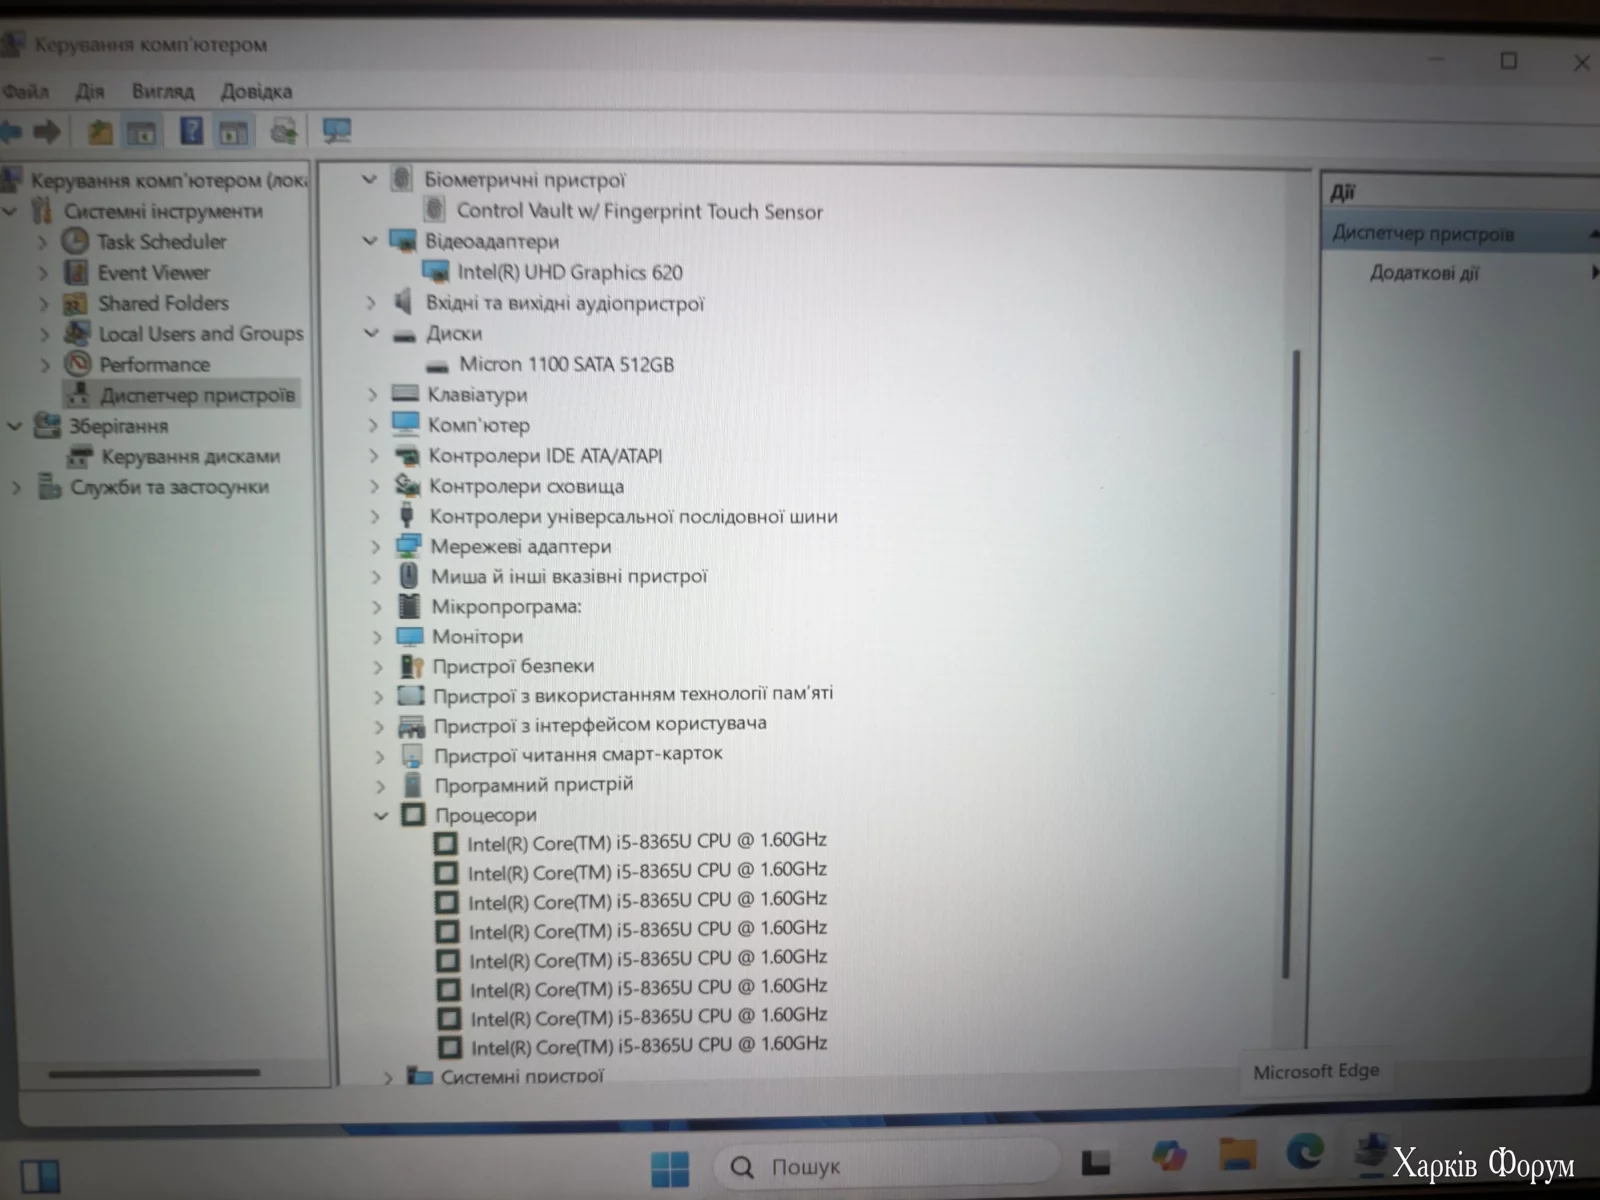1600x1200 pixels.
Task: Select the Керування комп'ютером root node
Action: point(168,180)
